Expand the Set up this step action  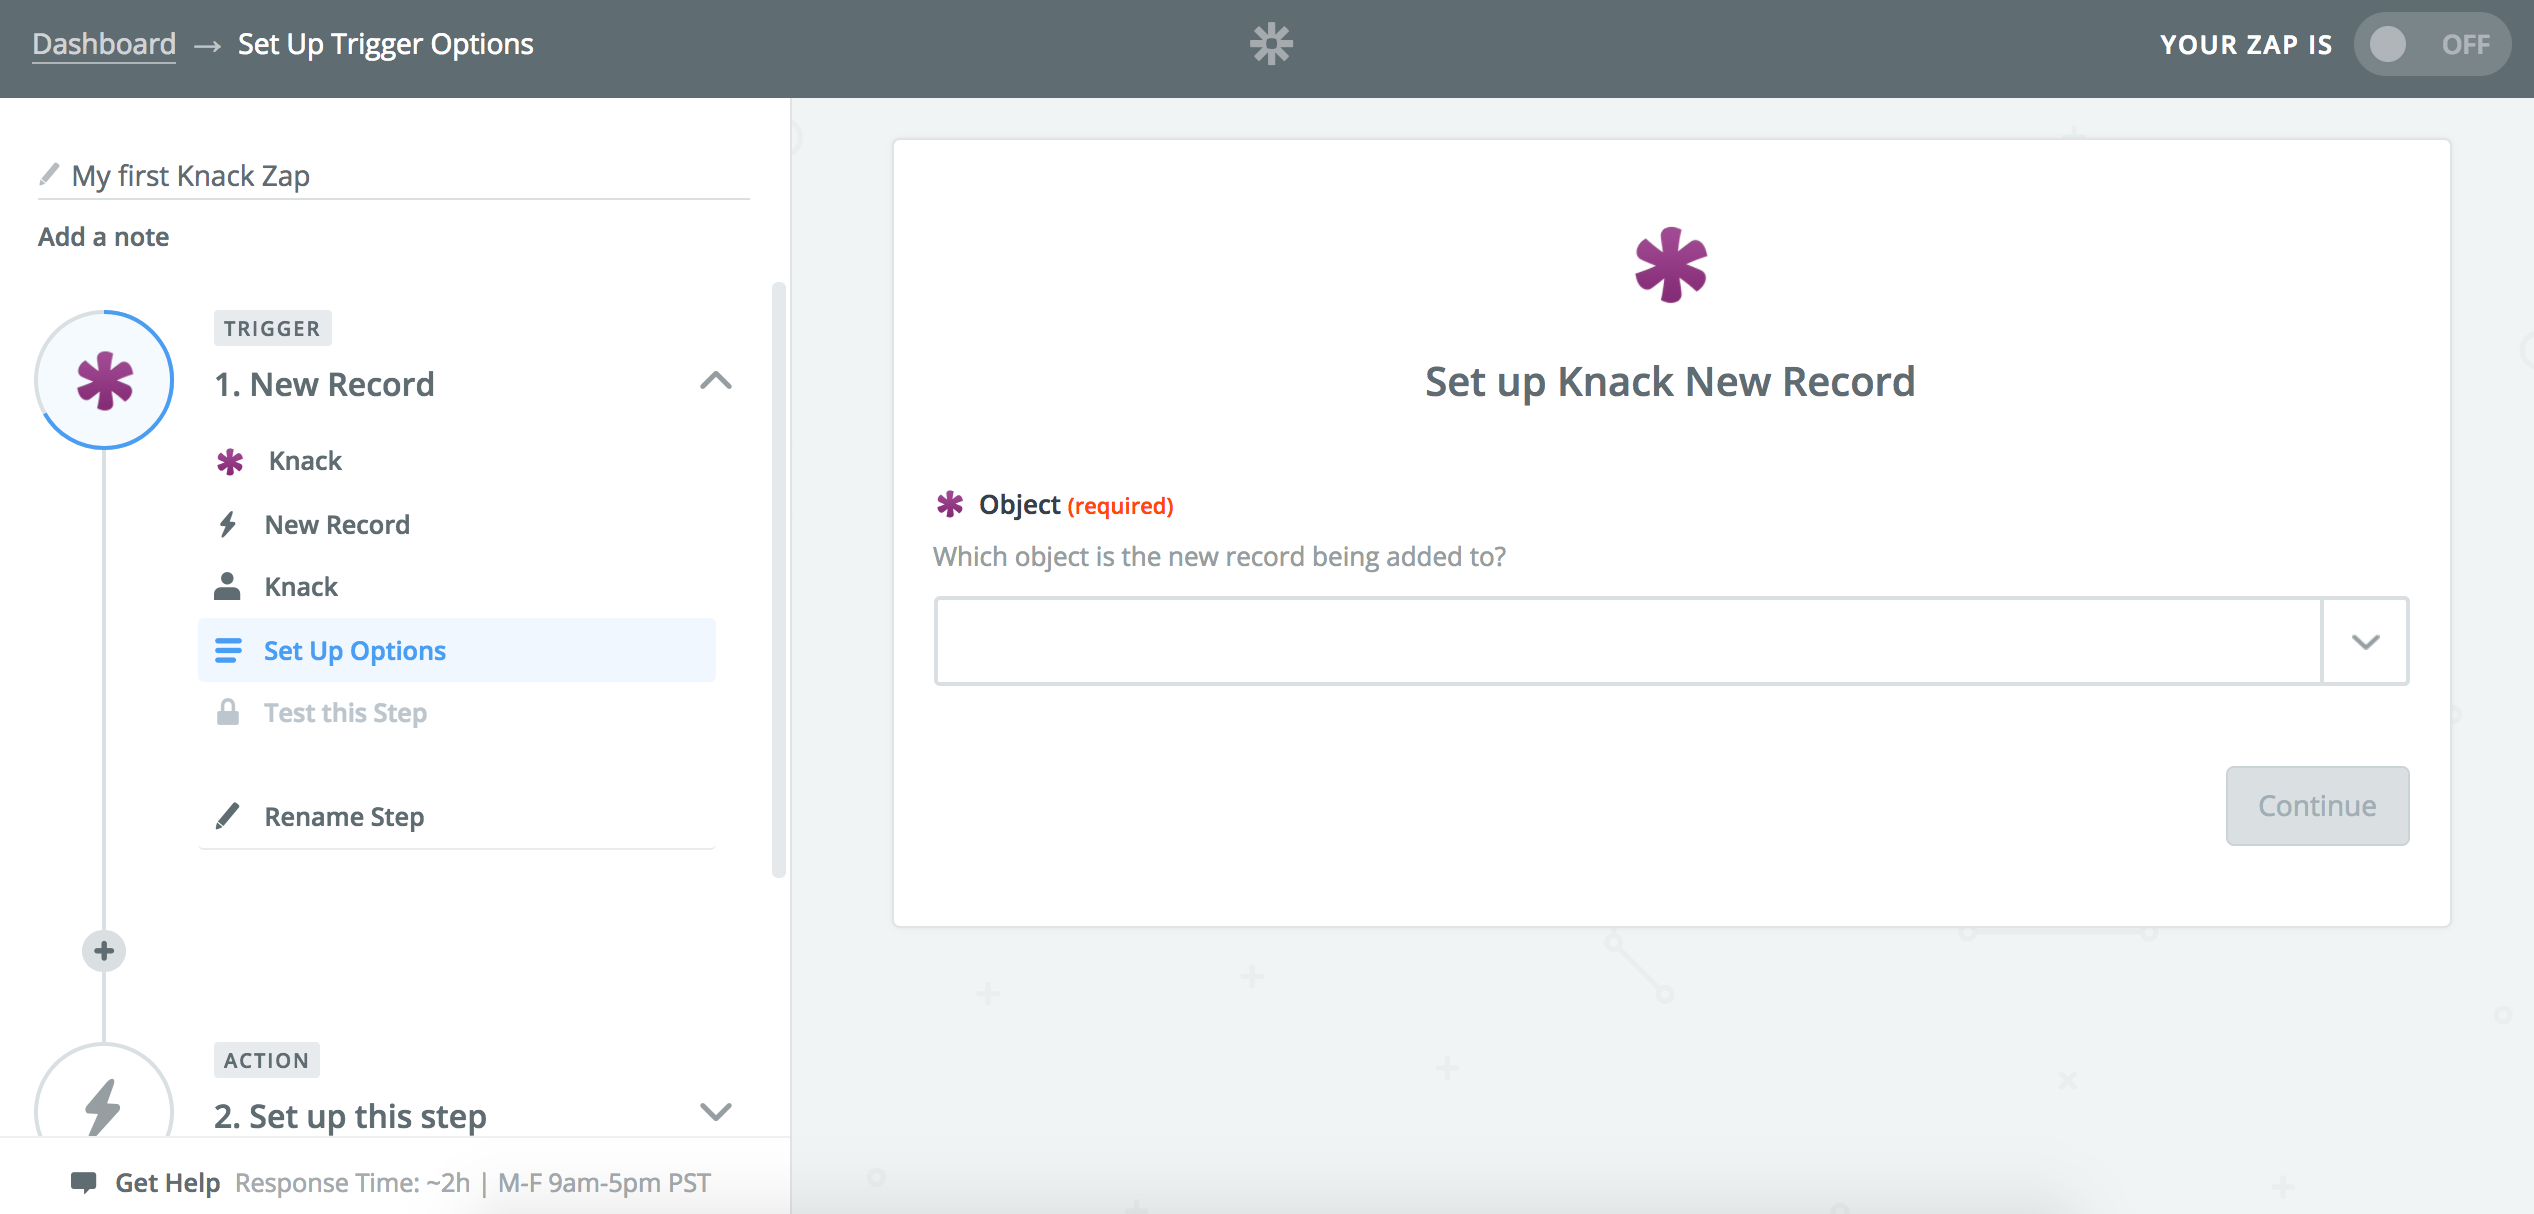[x=715, y=1111]
